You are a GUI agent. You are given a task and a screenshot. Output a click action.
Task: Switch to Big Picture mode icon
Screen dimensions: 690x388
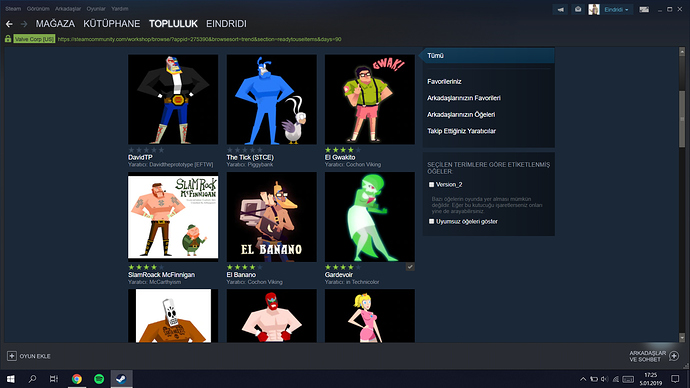[x=644, y=10]
